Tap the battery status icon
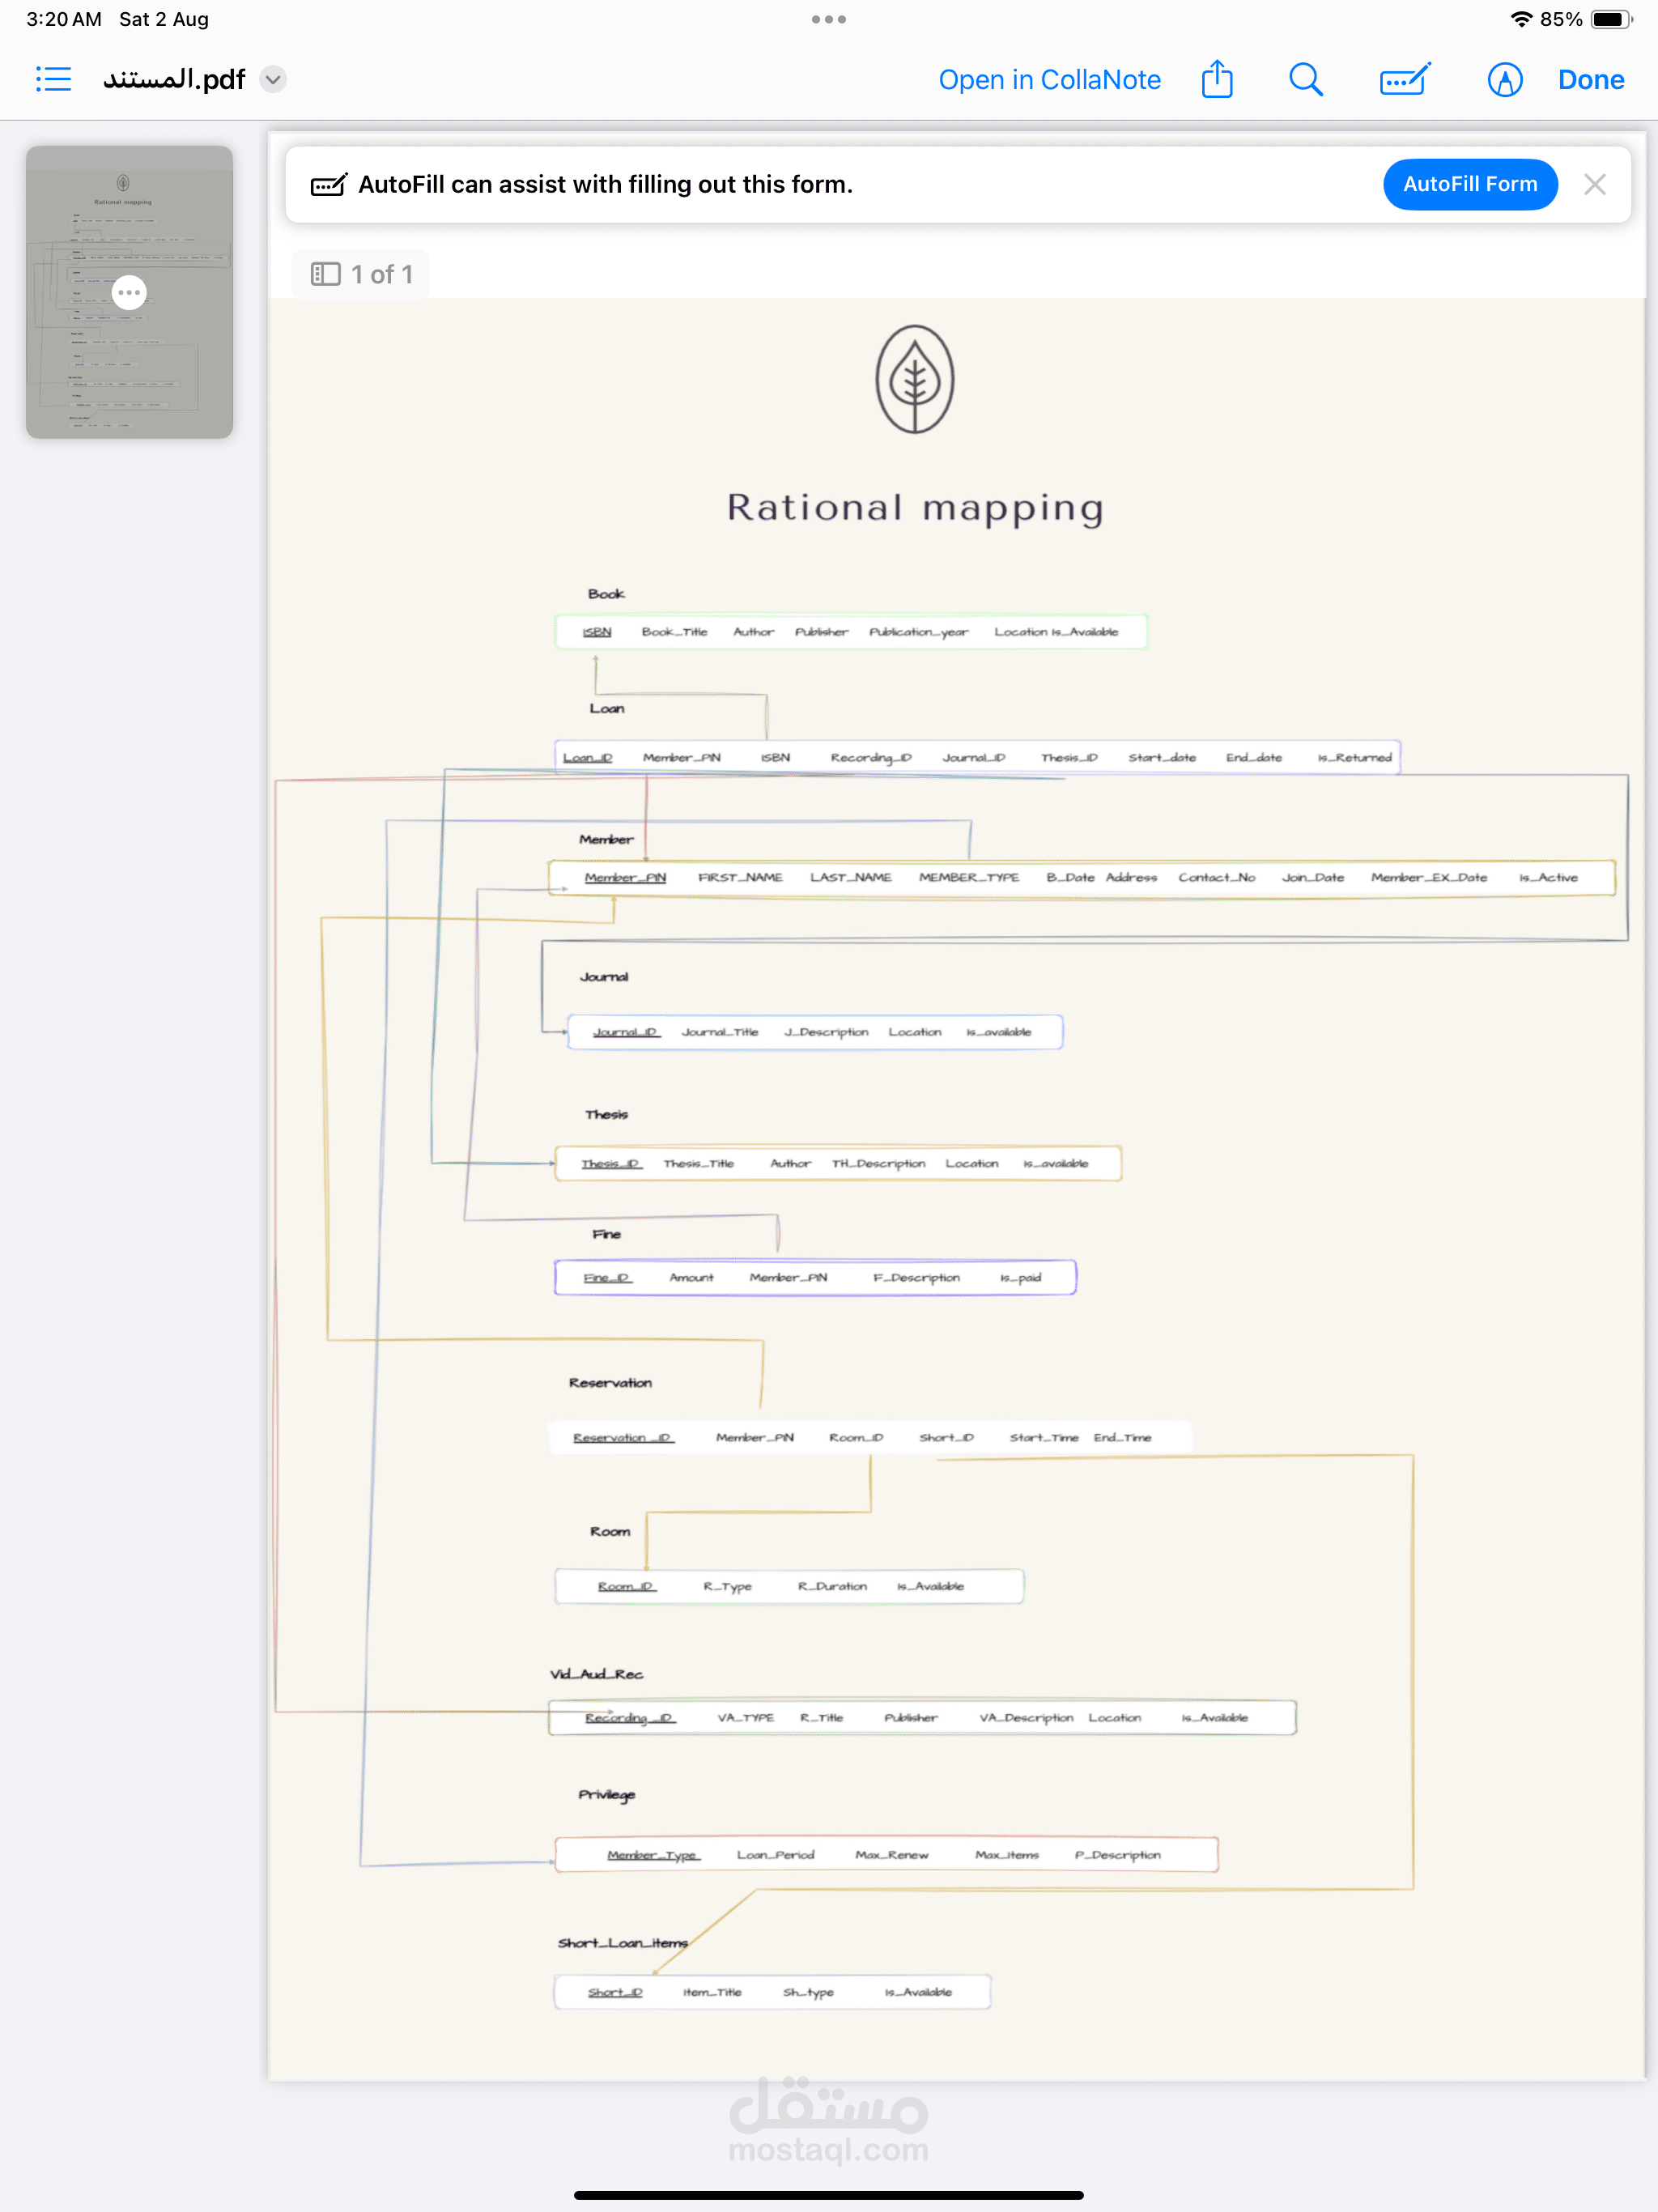Screen dimensions: 1658x2212 [1612, 19]
